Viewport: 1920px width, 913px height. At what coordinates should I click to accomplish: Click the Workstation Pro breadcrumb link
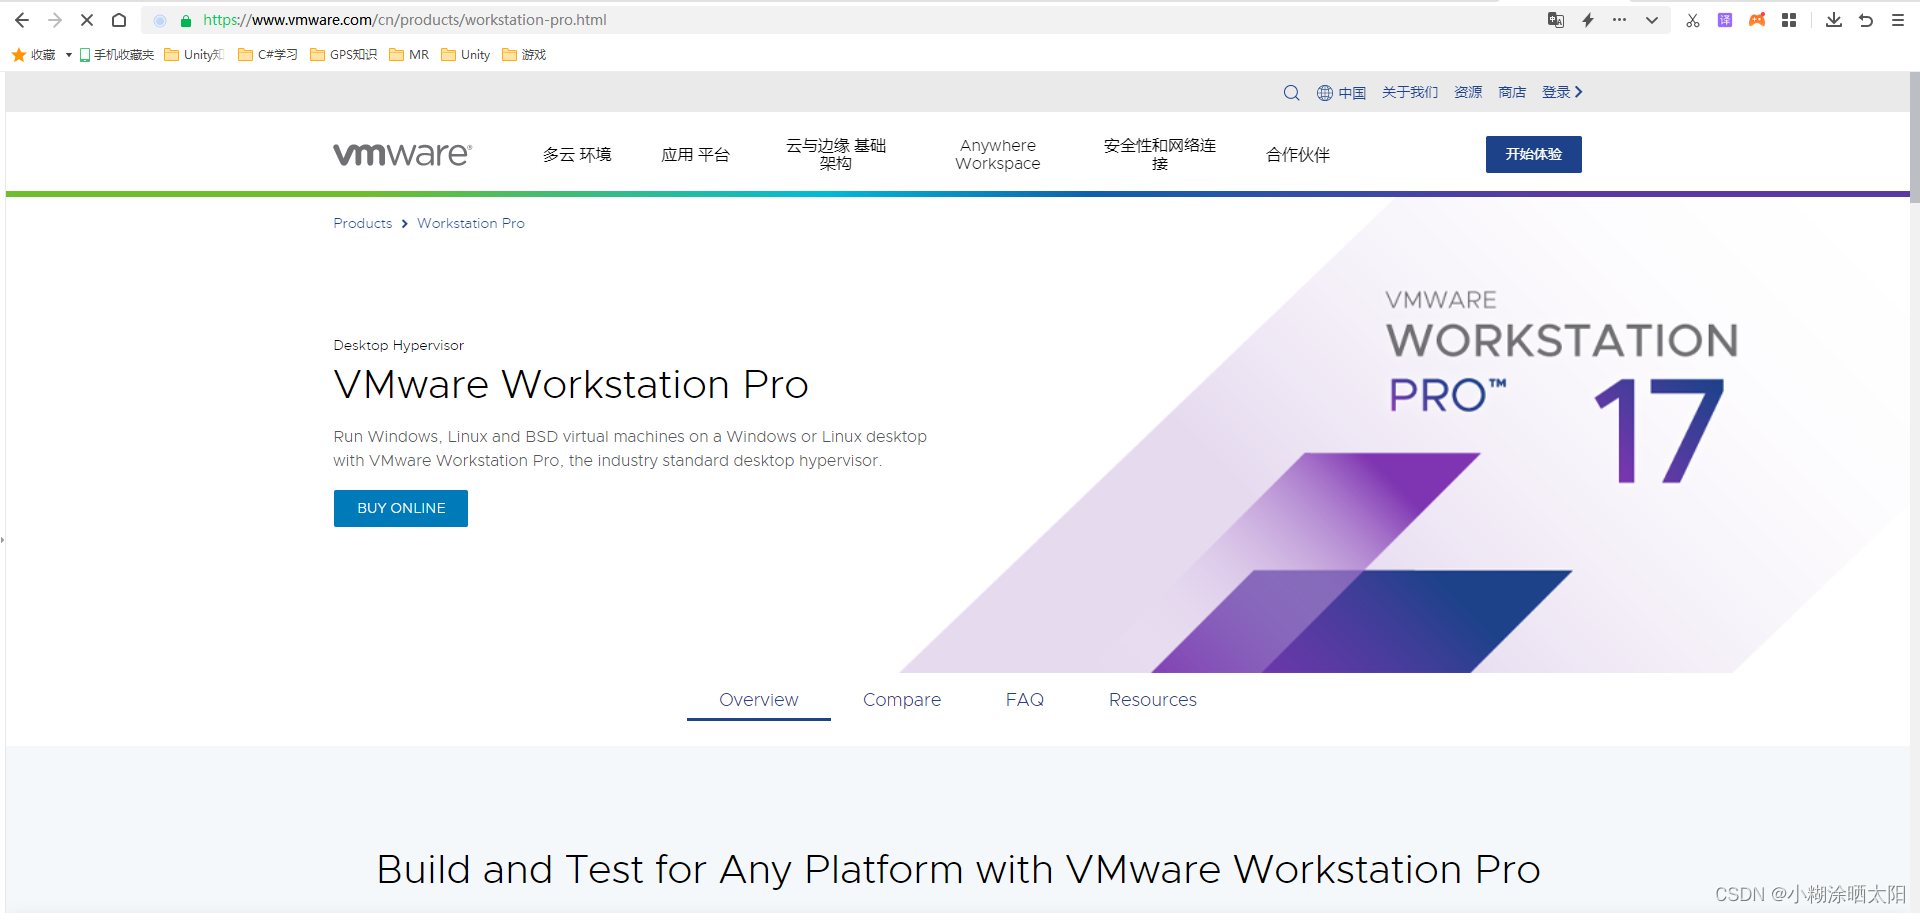tap(471, 223)
